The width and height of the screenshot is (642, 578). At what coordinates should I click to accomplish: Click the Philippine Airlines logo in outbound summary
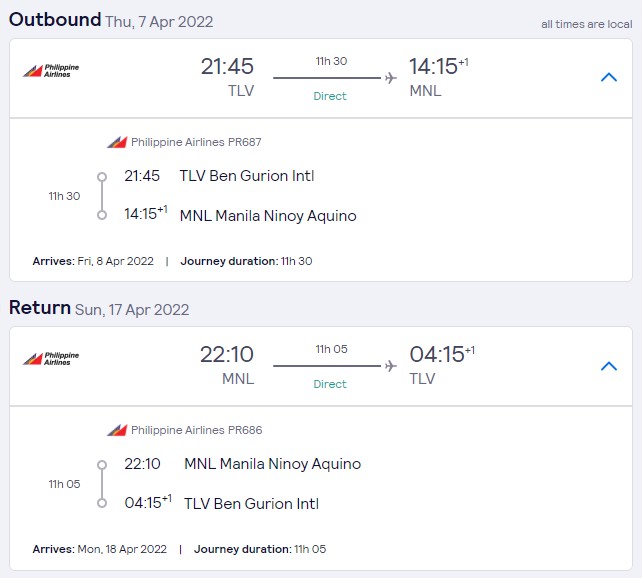click(51, 71)
